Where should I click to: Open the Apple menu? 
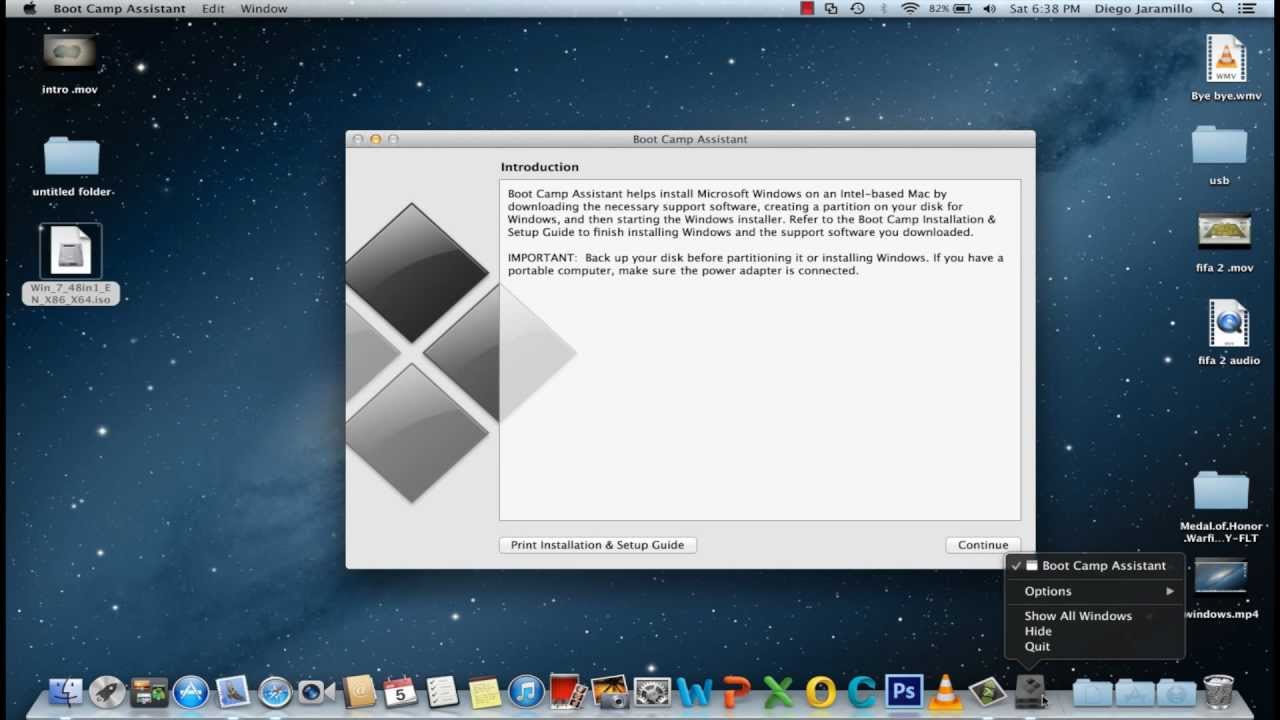click(29, 8)
